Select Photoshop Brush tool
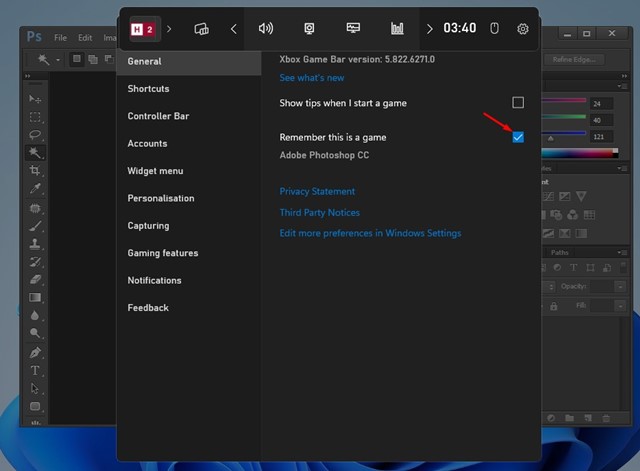 [35, 226]
